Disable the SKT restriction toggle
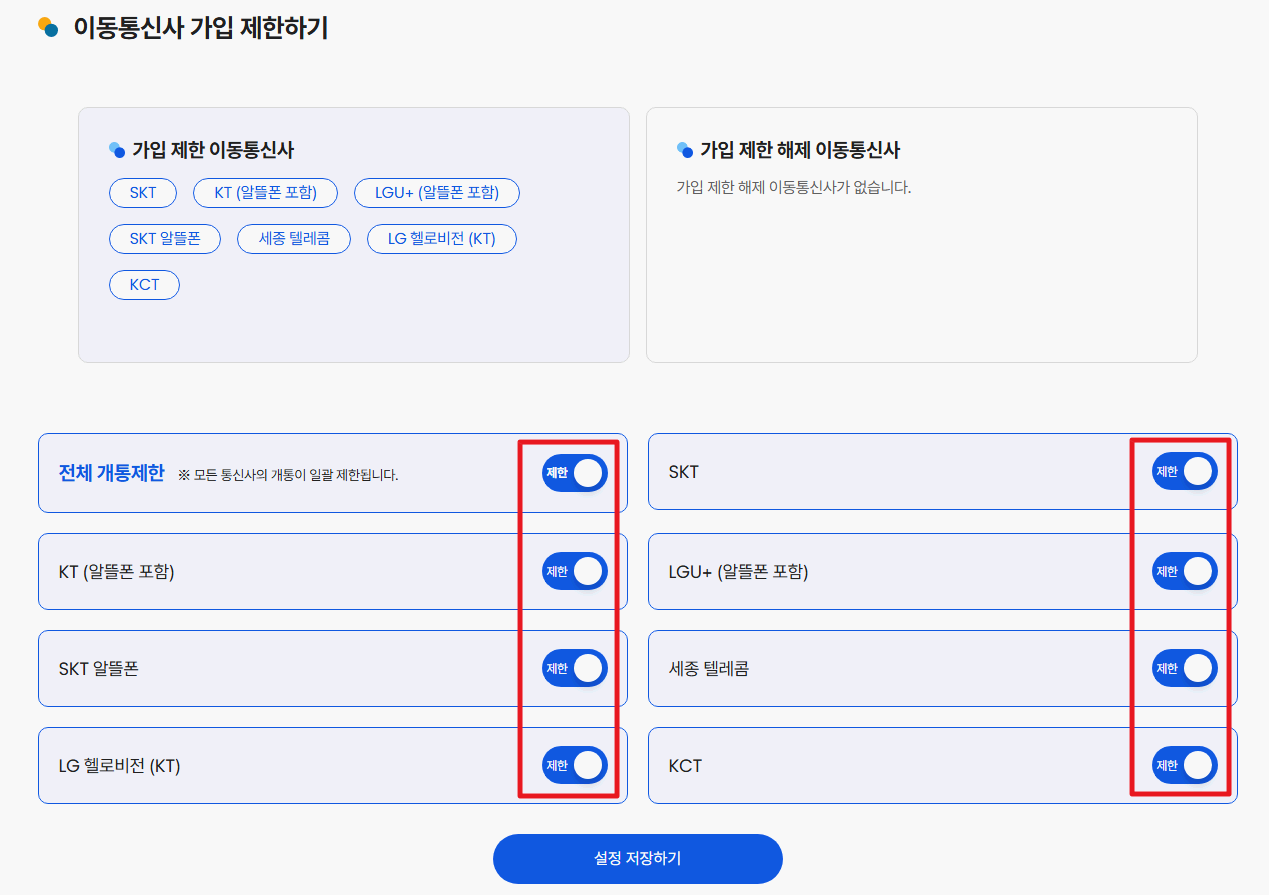Image resolution: width=1269 pixels, height=895 pixels. pyautogui.click(x=1184, y=471)
